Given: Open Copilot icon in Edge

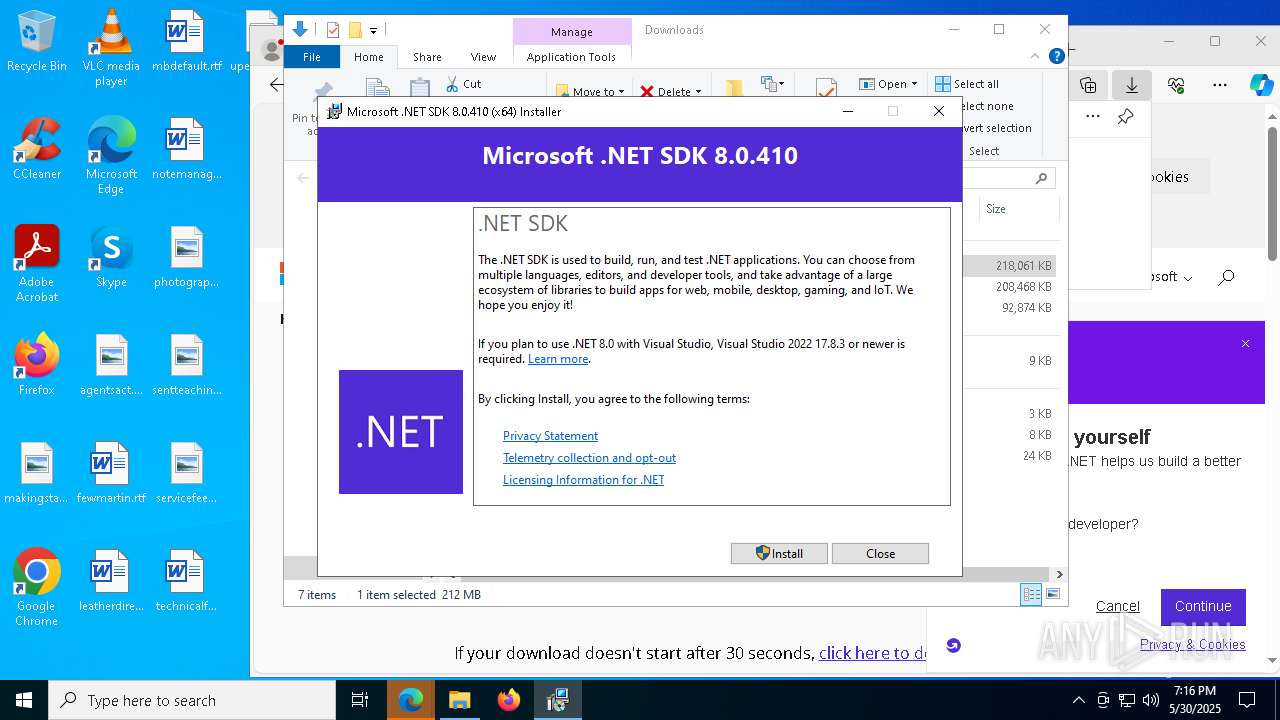Looking at the screenshot, I should click(x=1261, y=85).
